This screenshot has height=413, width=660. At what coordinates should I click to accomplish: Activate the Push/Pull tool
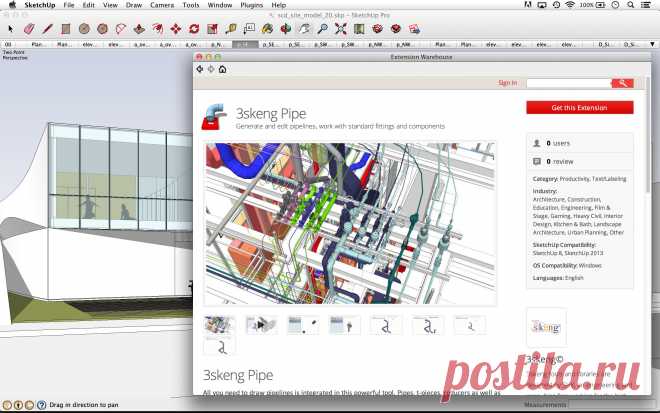tap(139, 29)
